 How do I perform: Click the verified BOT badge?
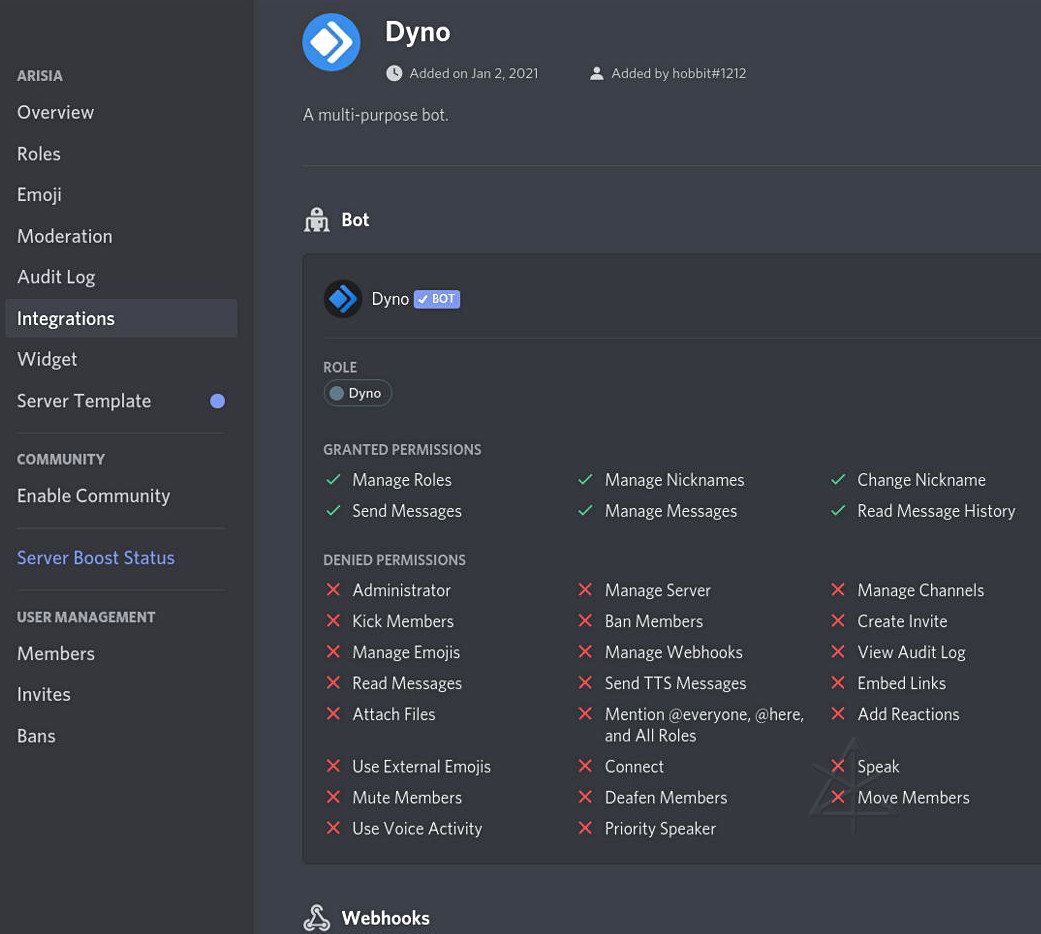437,299
